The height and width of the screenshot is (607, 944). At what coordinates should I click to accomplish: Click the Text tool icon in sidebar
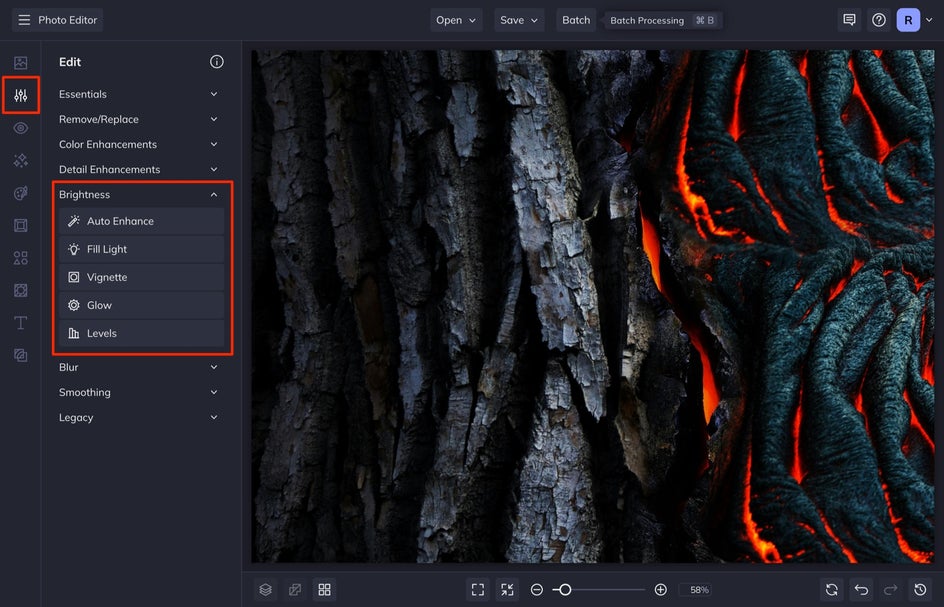[20, 323]
